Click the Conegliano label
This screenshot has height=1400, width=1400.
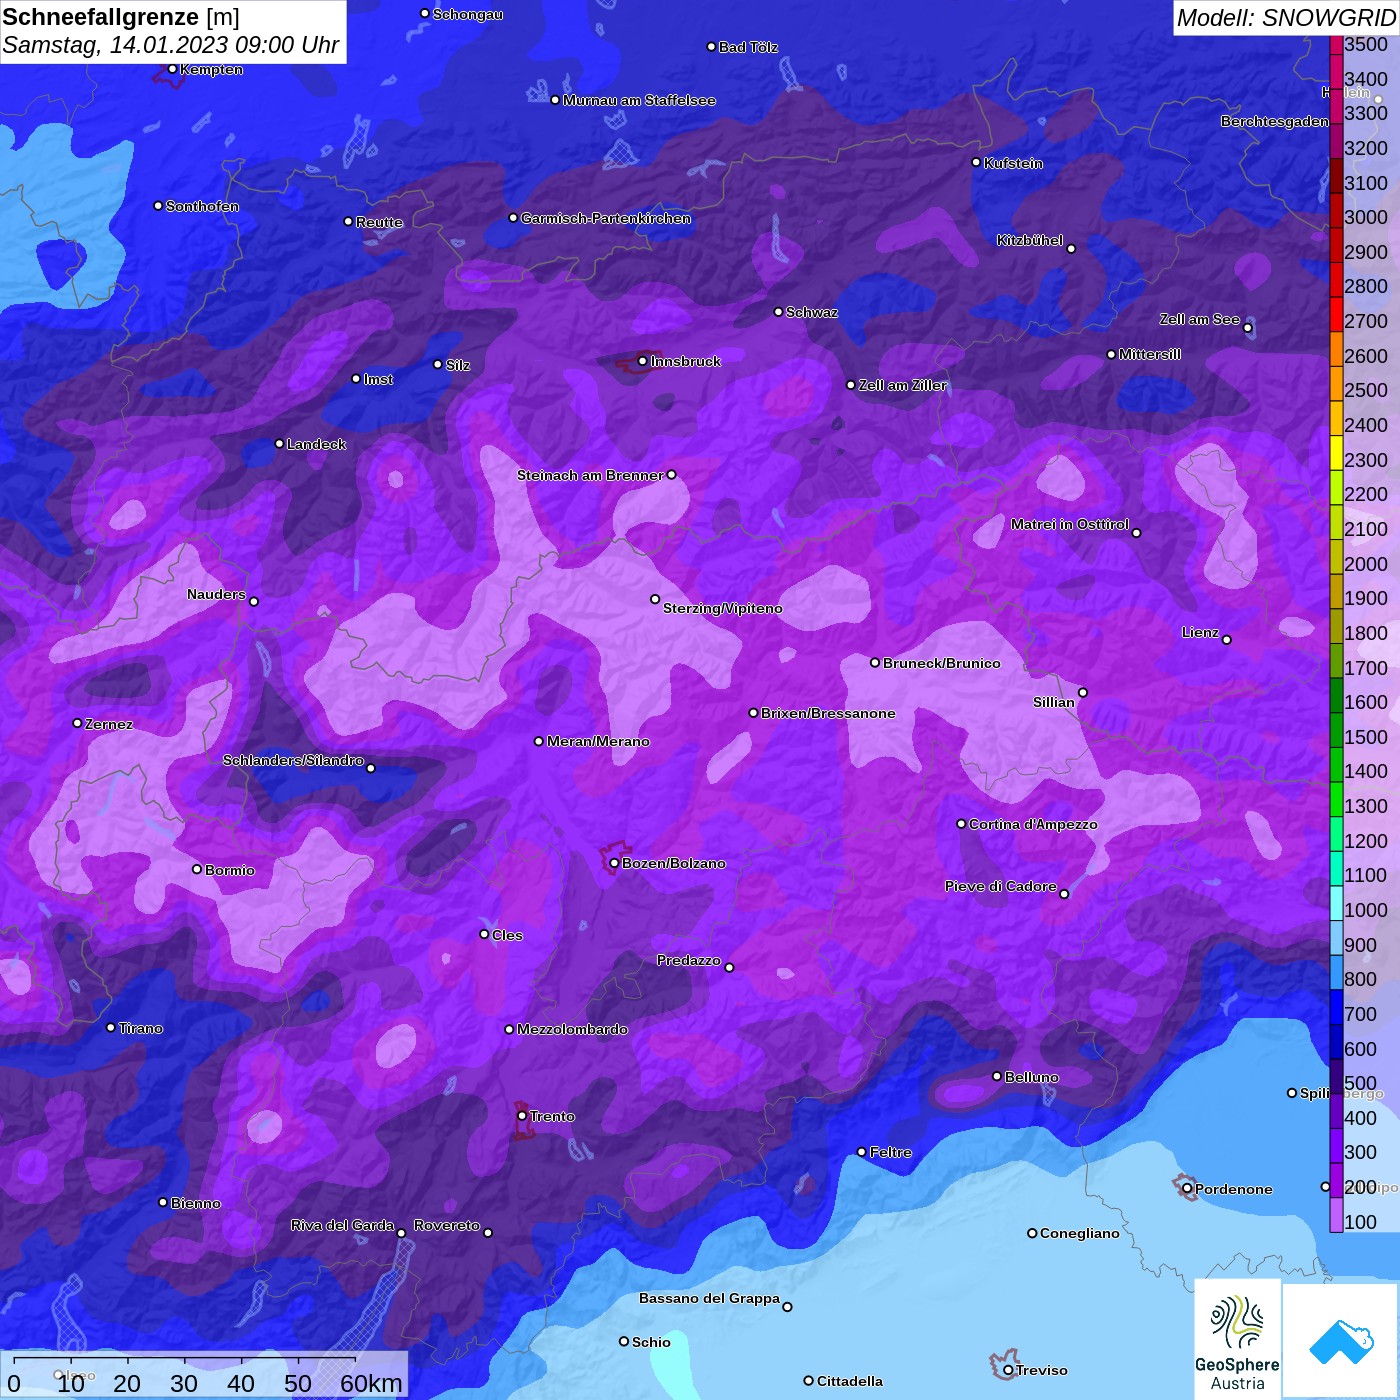click(x=1079, y=1233)
